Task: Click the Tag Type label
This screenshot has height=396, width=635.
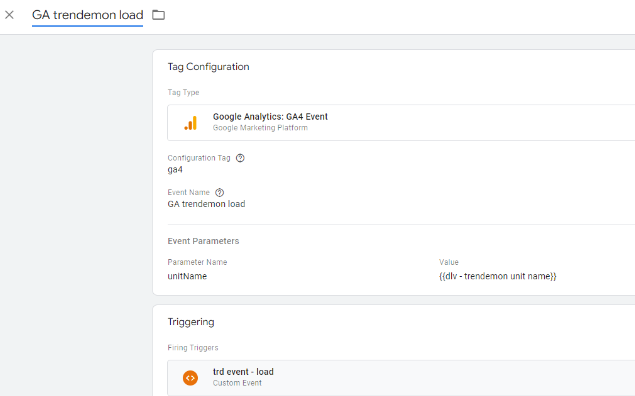Action: (183, 92)
